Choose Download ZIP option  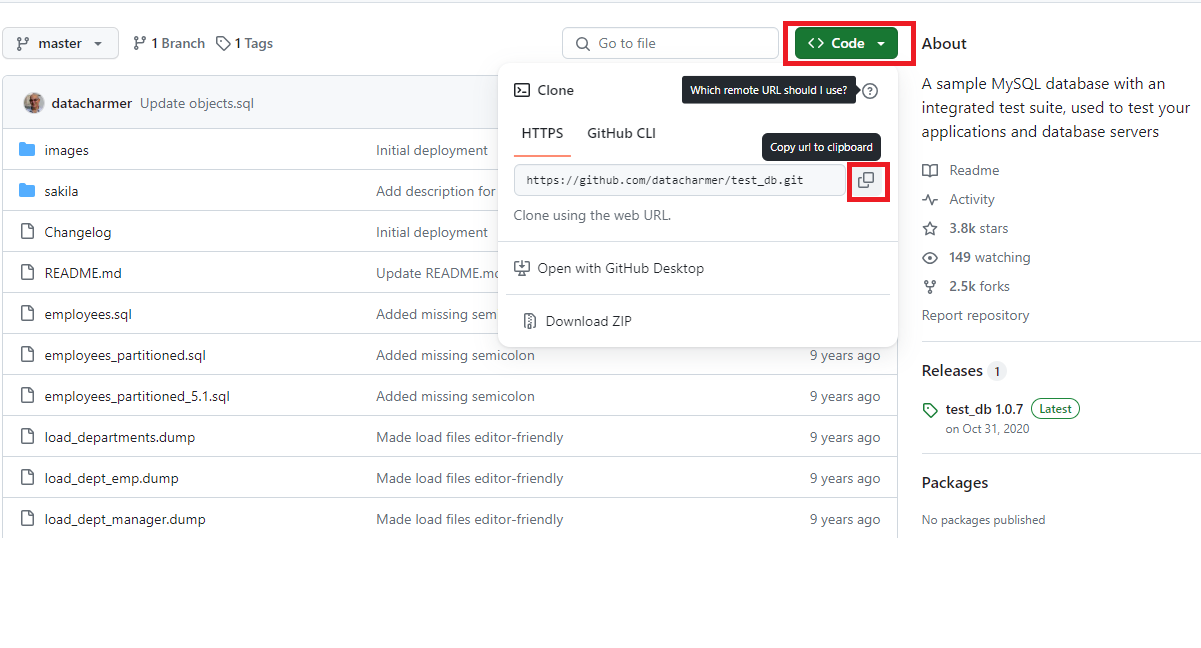point(588,321)
